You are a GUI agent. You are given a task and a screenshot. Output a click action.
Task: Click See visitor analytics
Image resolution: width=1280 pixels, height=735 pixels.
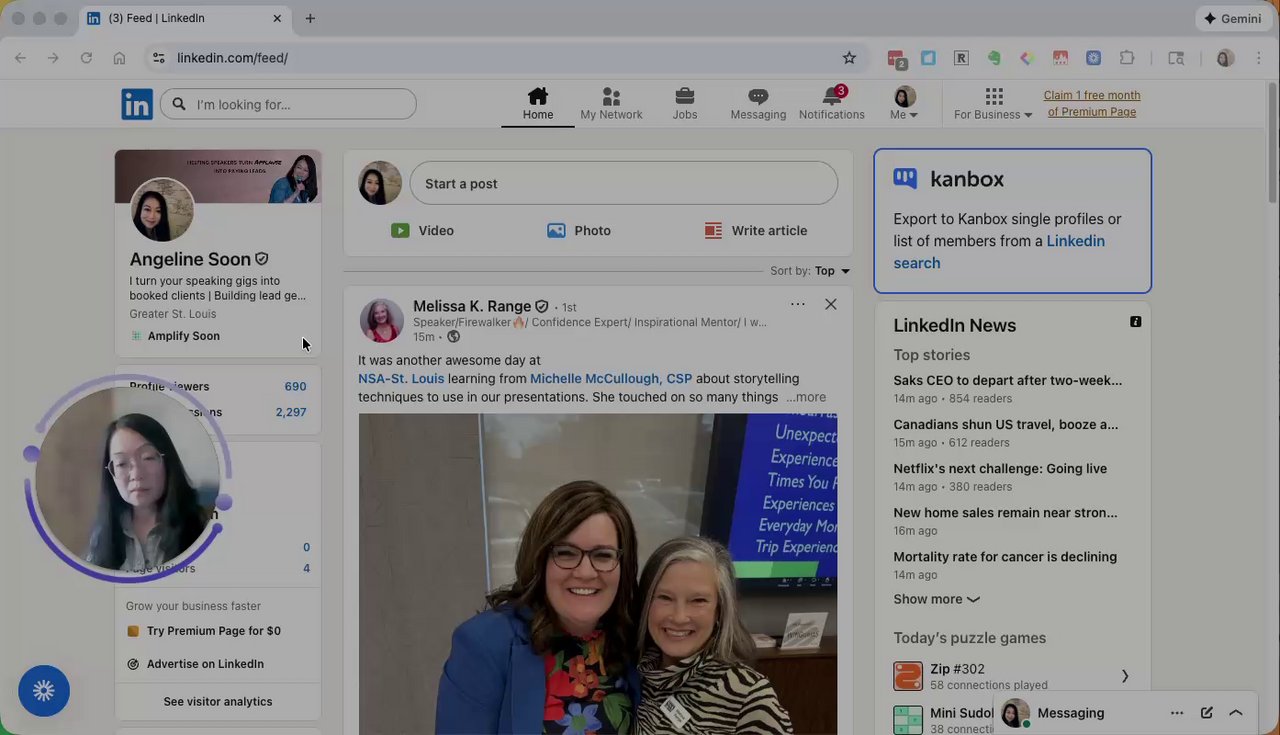[x=218, y=702]
